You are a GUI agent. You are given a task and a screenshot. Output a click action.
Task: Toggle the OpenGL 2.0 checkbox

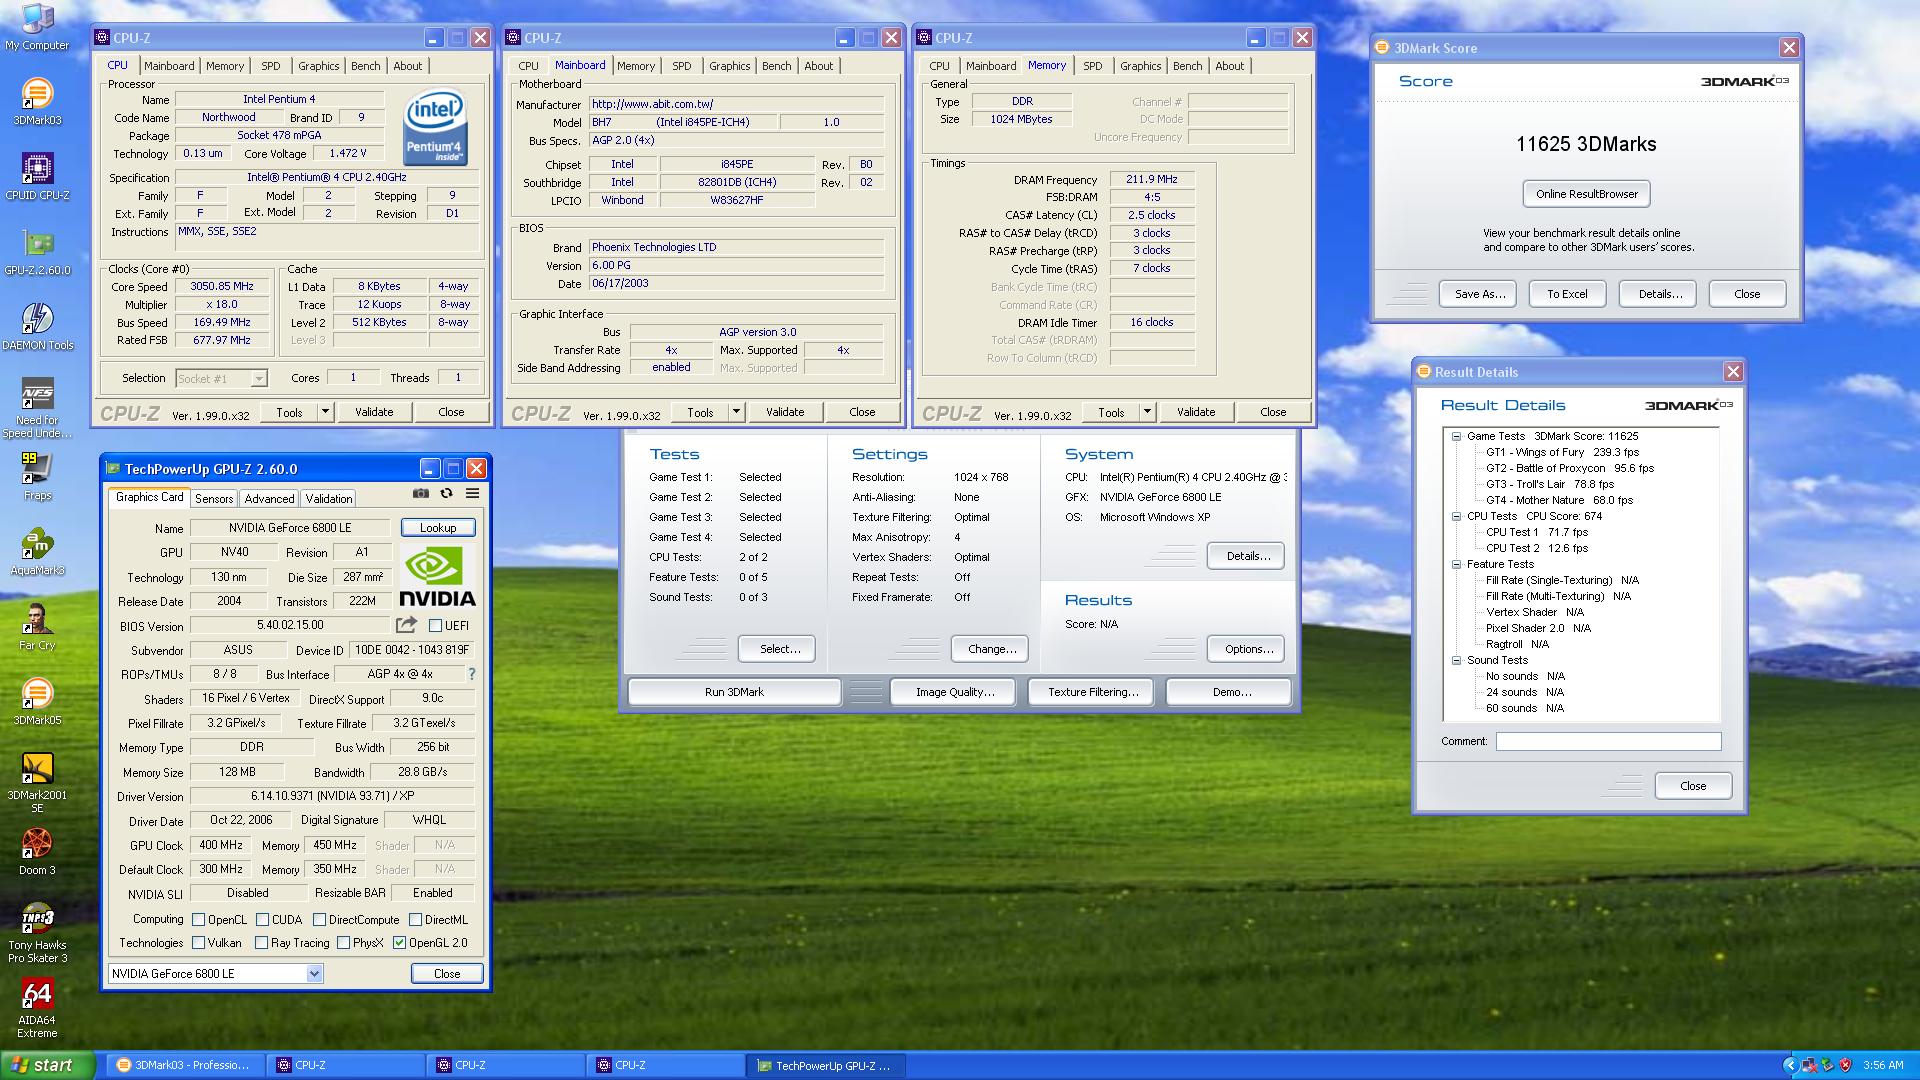[x=399, y=943]
